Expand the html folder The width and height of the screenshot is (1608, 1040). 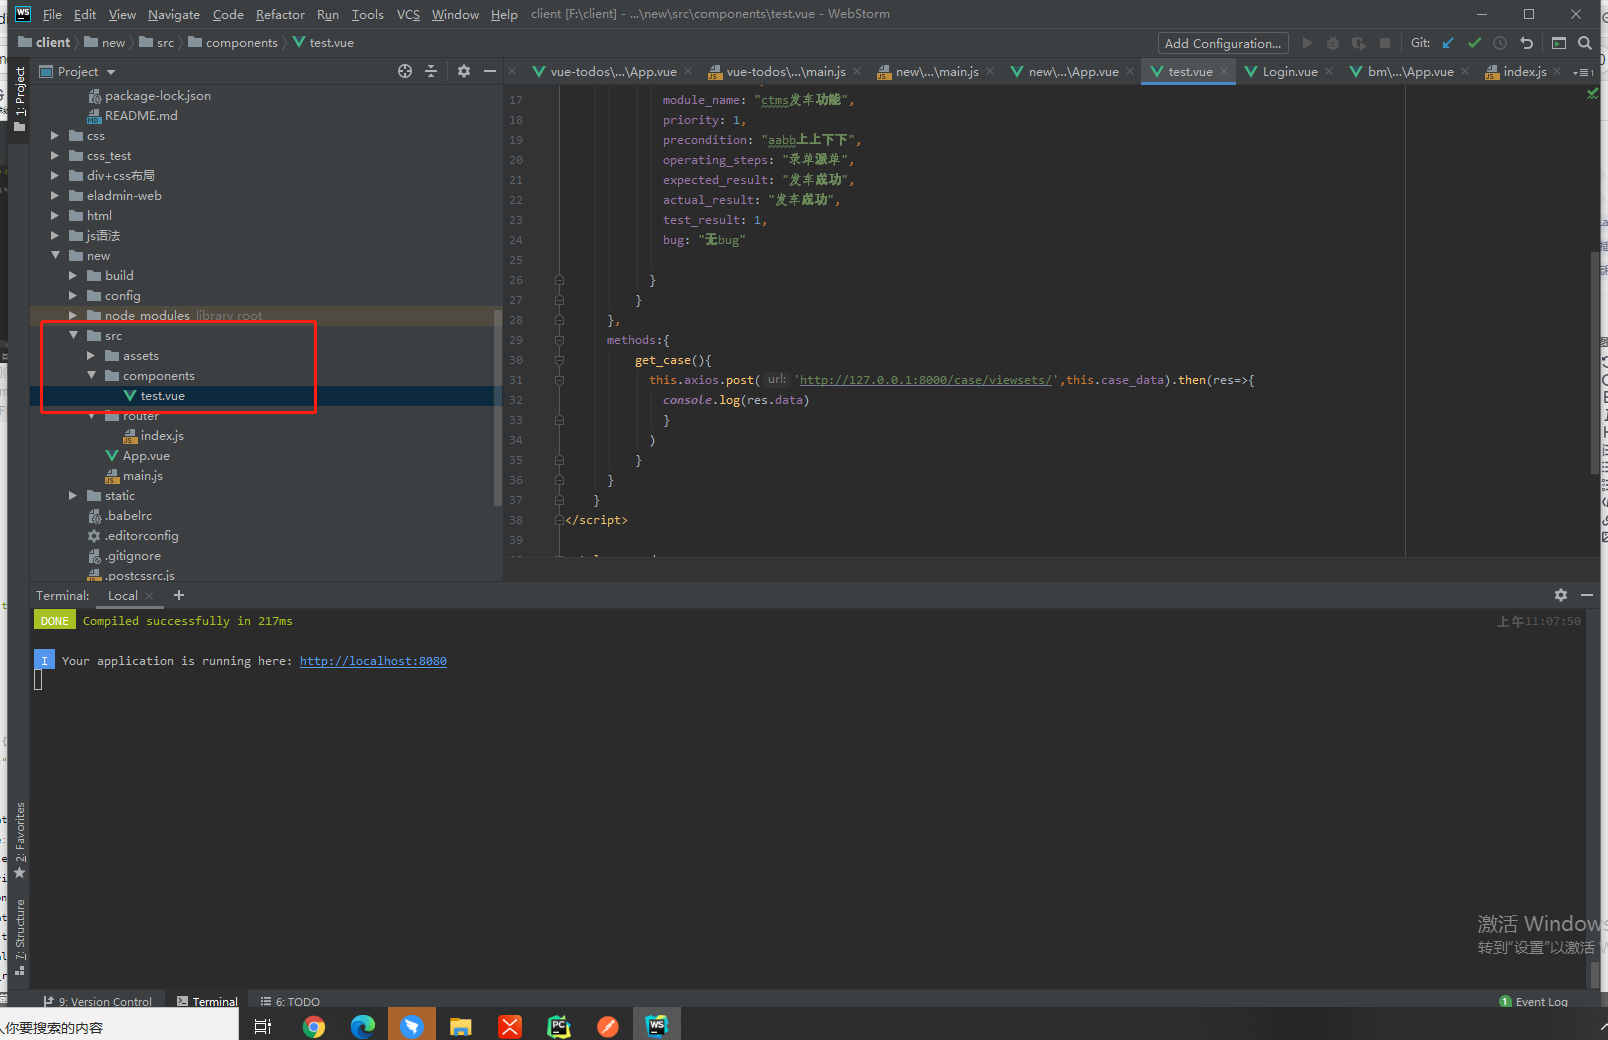click(55, 216)
